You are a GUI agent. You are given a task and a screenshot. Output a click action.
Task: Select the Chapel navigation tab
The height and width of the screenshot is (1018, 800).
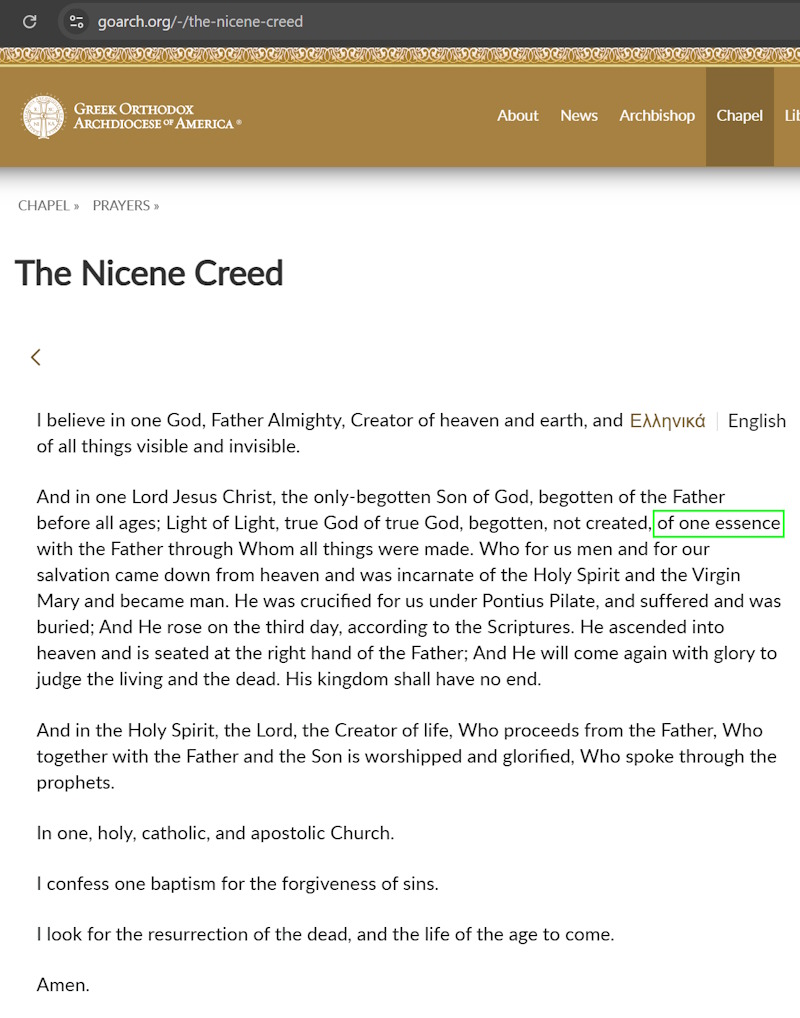[739, 115]
